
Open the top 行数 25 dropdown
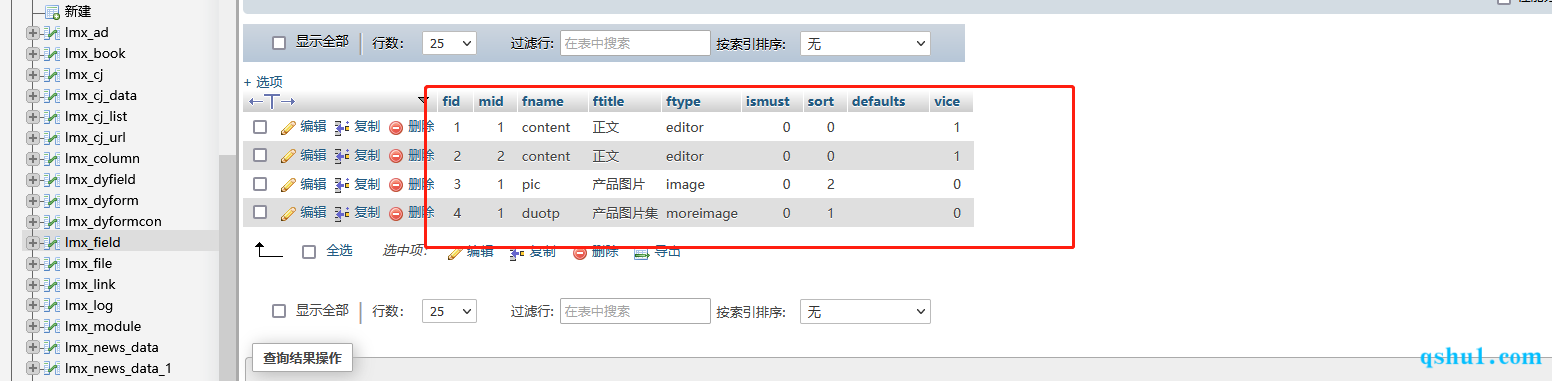click(450, 43)
